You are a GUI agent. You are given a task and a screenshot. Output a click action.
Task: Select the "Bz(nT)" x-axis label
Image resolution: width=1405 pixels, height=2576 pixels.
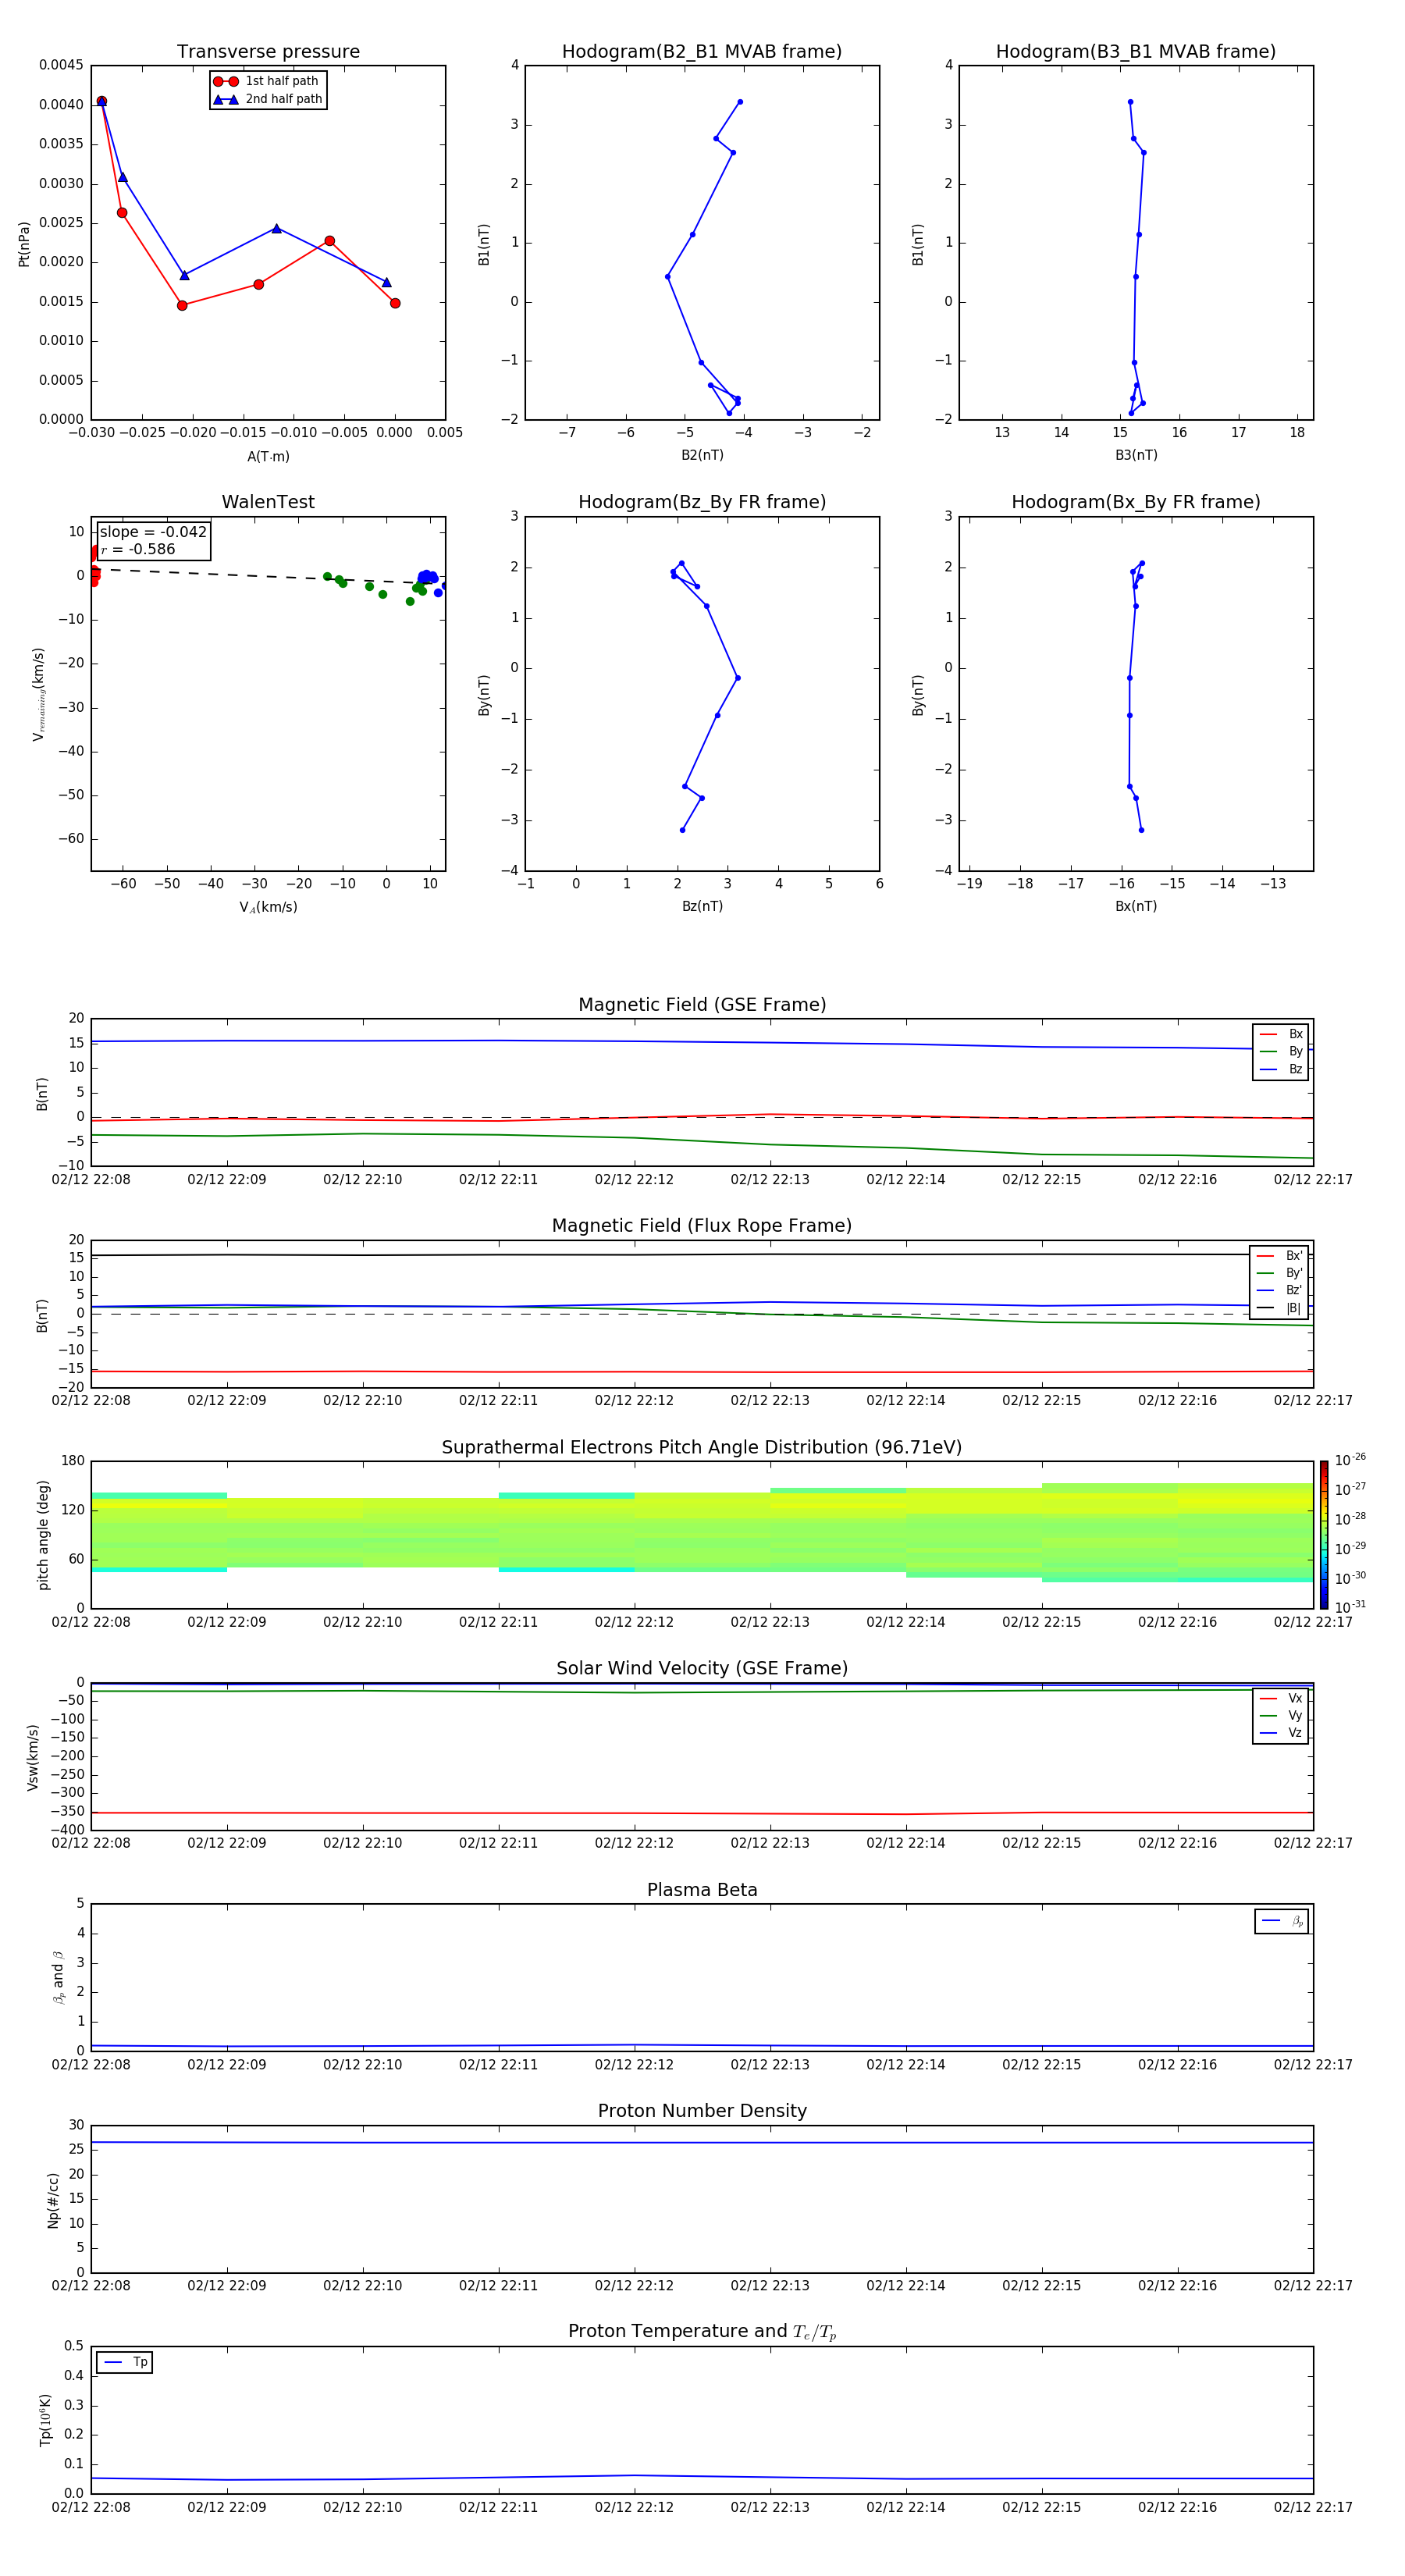click(702, 906)
